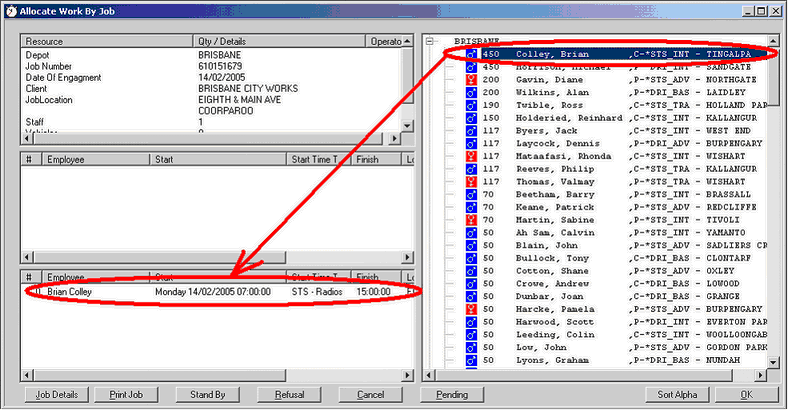788x410 pixels.
Task: Click the Stand By button
Action: coord(208,394)
